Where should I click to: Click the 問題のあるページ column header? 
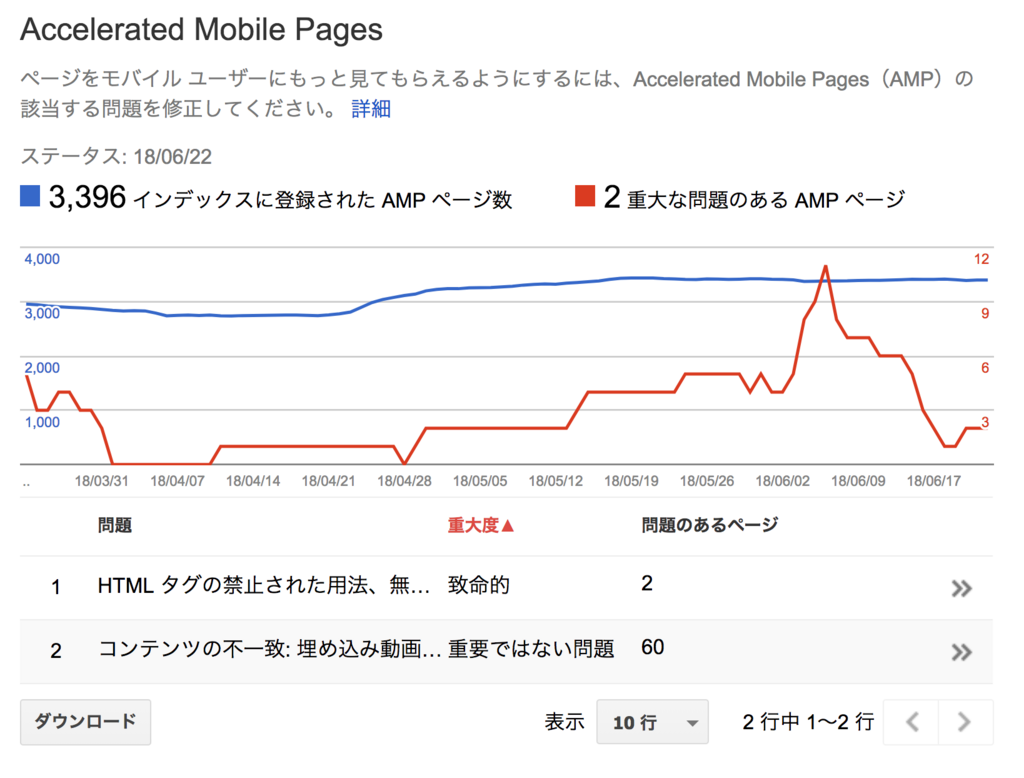tap(710, 525)
